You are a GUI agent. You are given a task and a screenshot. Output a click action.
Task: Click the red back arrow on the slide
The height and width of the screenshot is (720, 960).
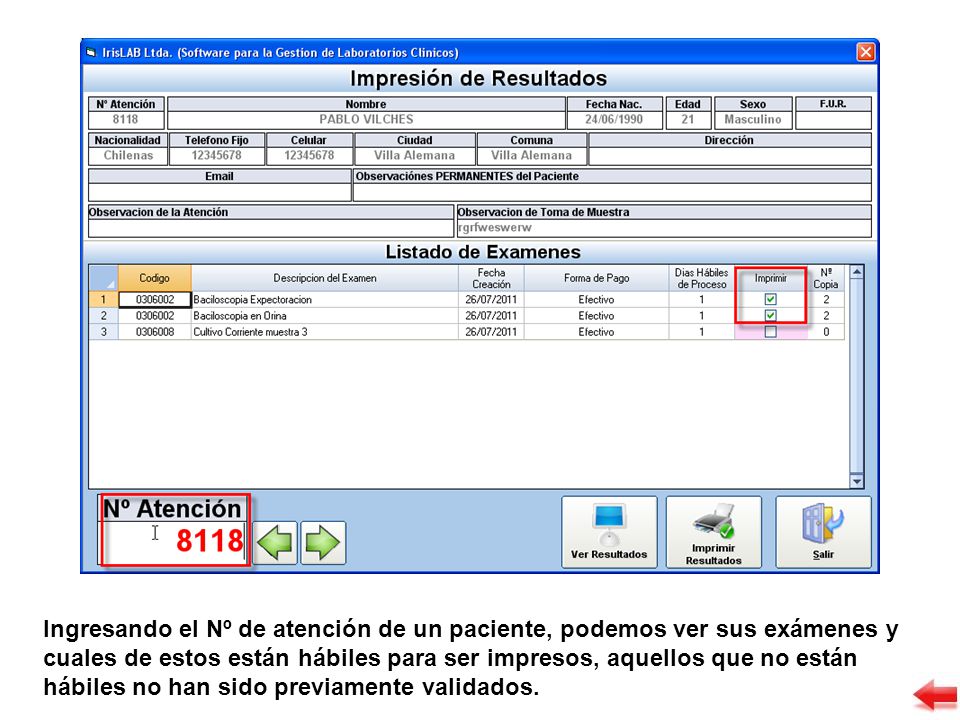935,694
